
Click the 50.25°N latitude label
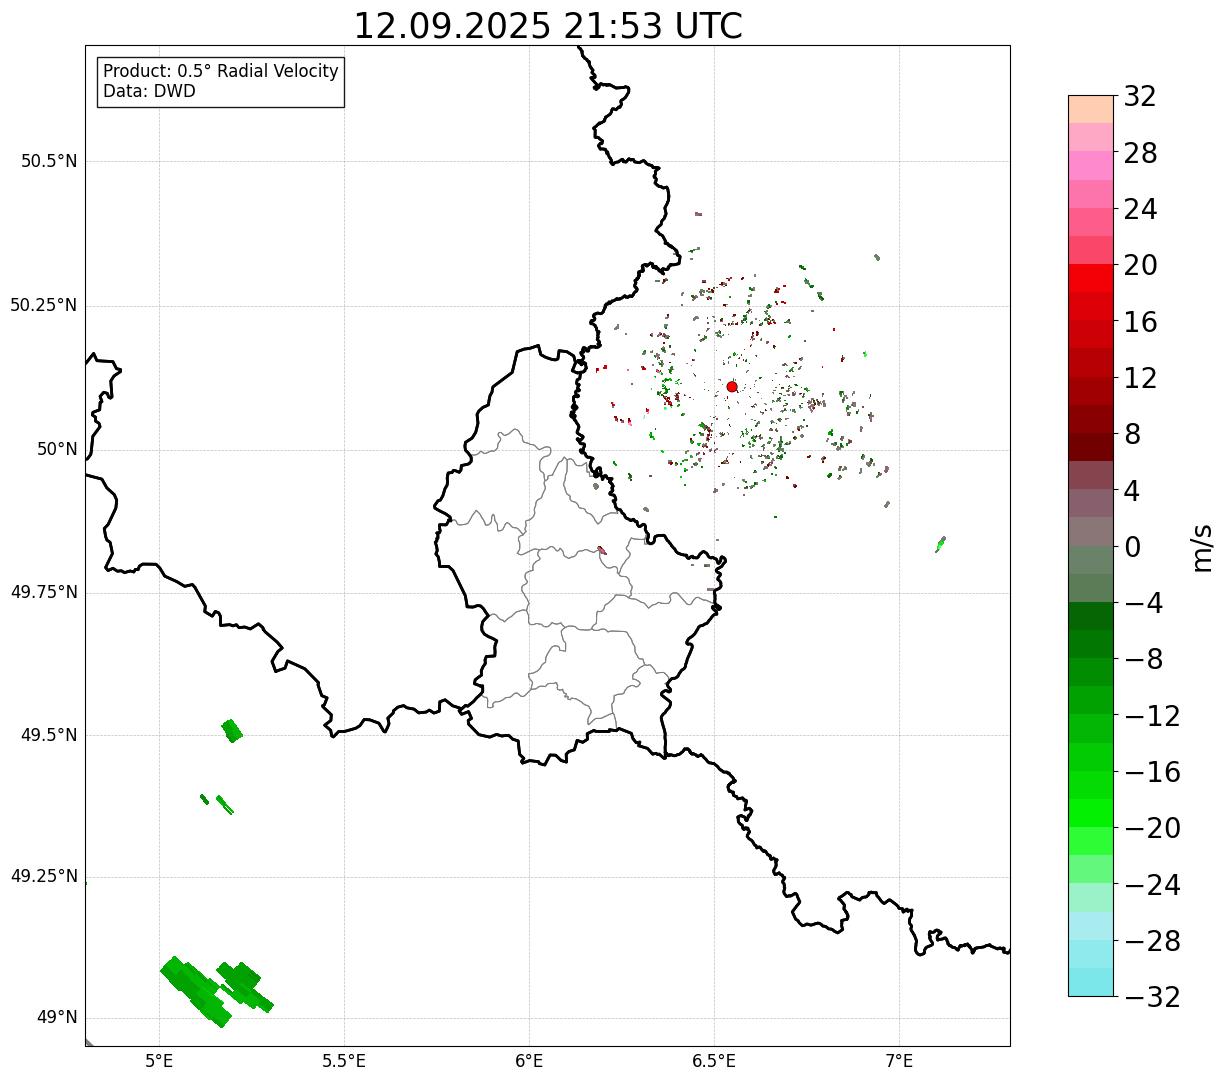(44, 305)
